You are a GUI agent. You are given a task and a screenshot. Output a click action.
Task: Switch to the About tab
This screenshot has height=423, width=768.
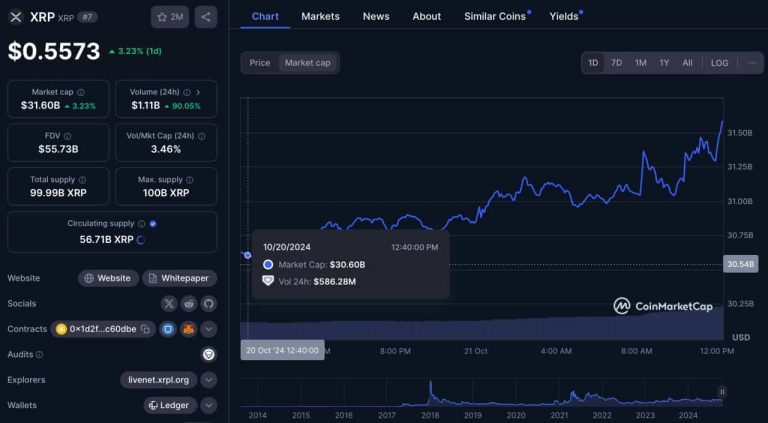tap(427, 16)
